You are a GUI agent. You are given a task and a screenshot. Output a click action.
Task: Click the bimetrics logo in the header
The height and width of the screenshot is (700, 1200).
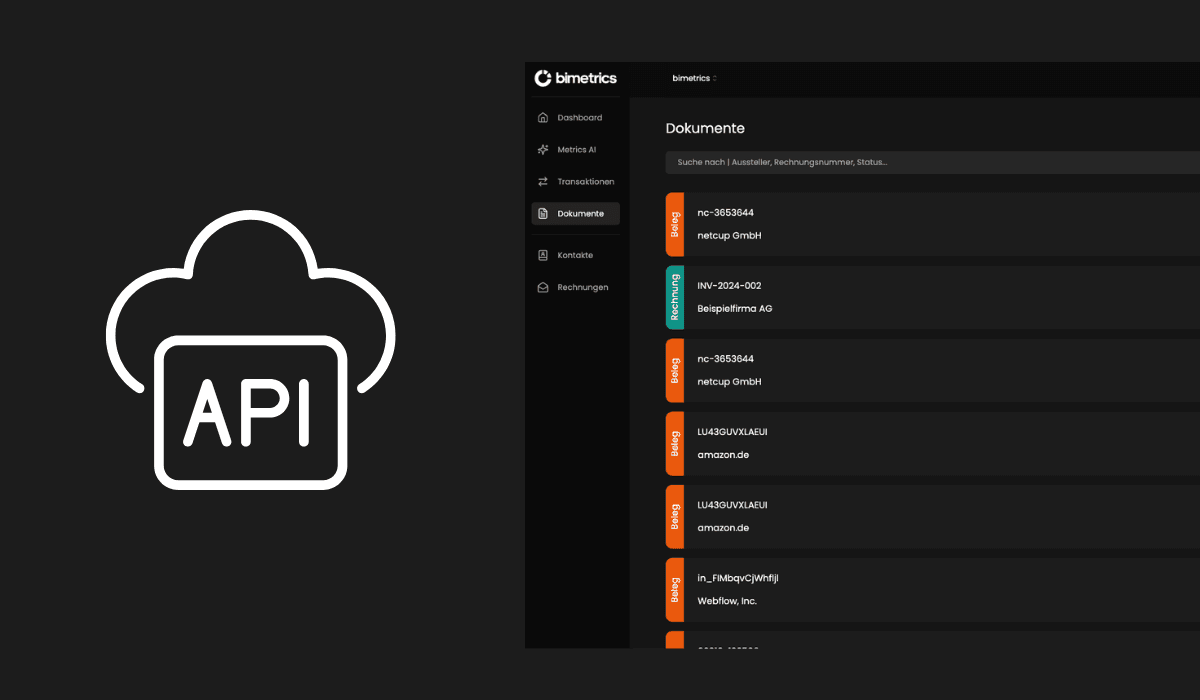576,78
